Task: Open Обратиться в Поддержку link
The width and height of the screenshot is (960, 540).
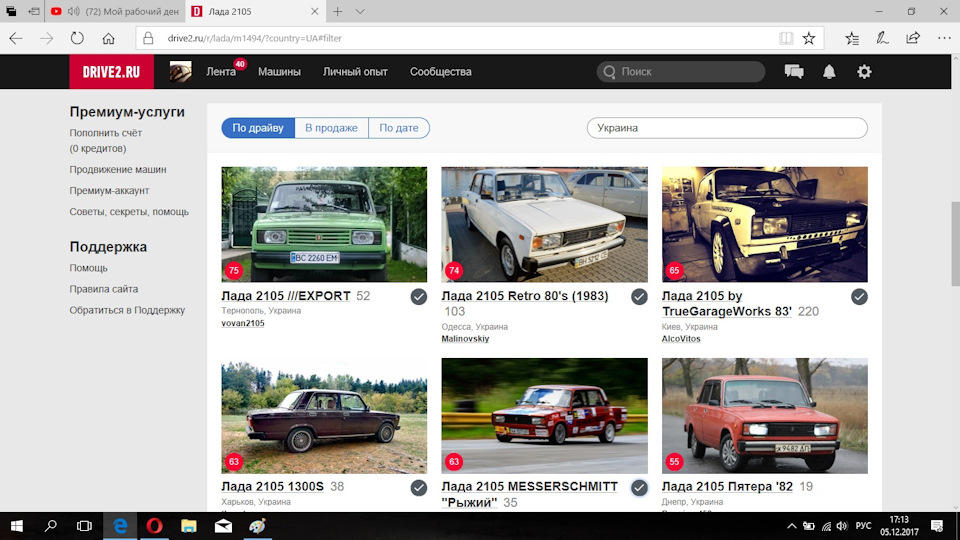Action: pyautogui.click(x=127, y=310)
